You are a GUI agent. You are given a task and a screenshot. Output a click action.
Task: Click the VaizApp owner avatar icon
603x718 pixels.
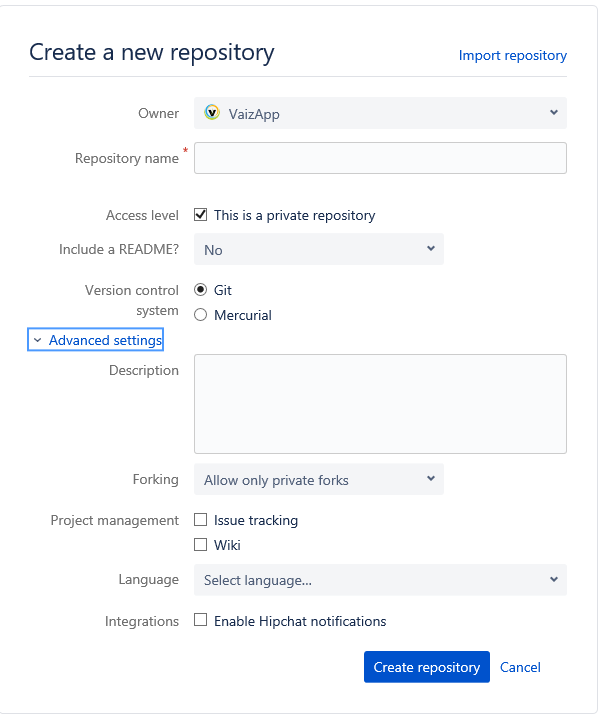(x=212, y=113)
